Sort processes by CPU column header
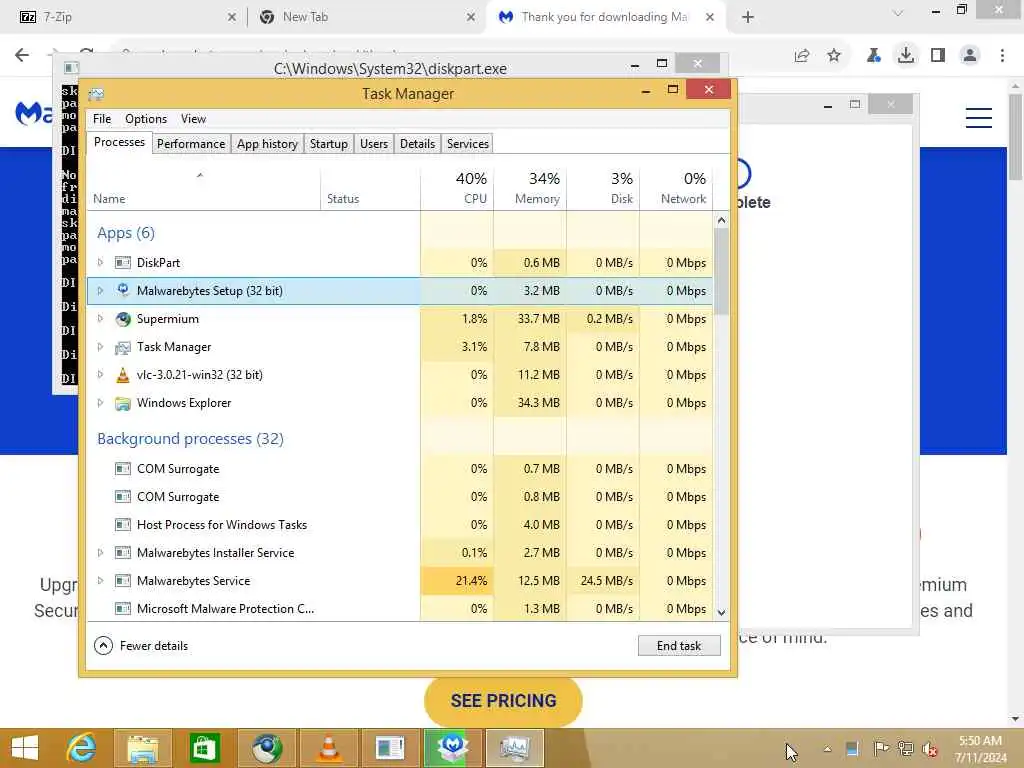 tap(457, 187)
